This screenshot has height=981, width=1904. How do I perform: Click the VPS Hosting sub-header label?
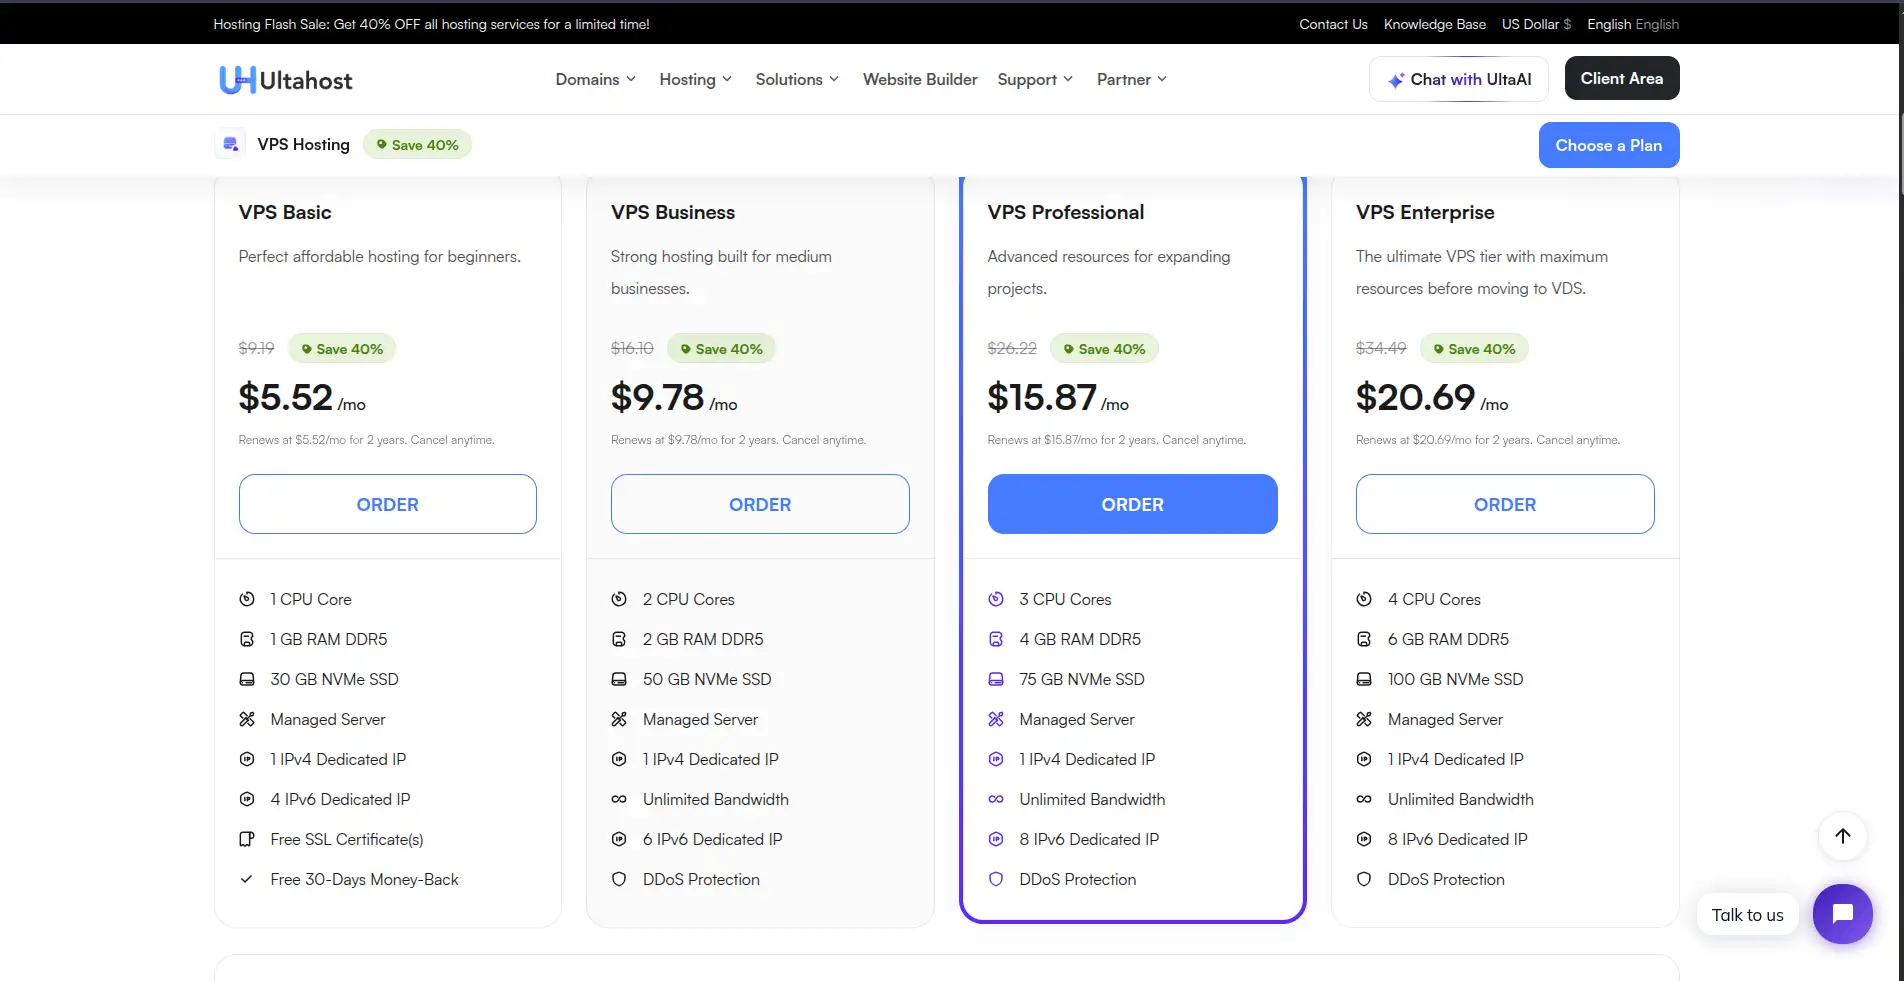(304, 144)
